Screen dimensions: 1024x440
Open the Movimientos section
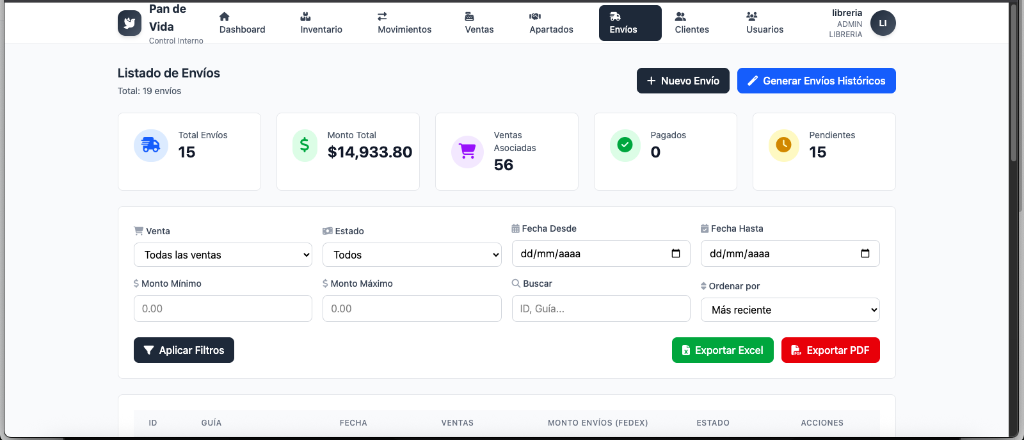[x=404, y=23]
